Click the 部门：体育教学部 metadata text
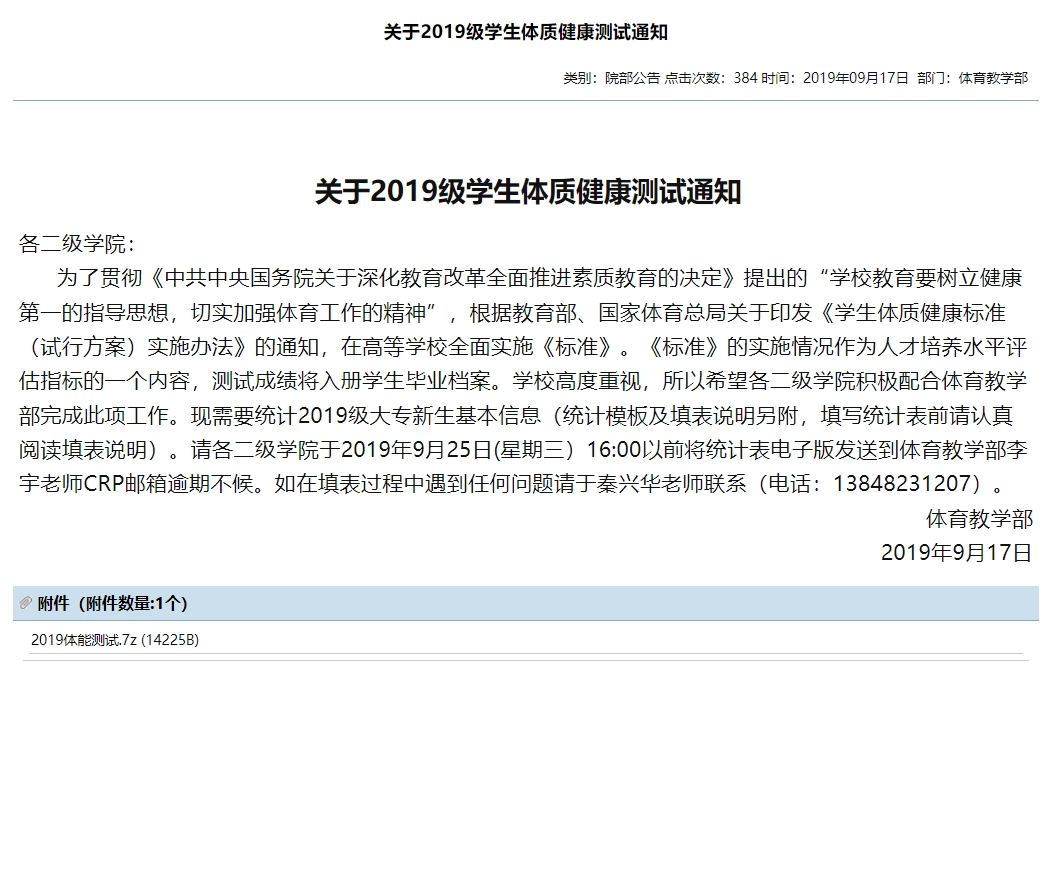The width and height of the screenshot is (1049, 876). click(973, 78)
